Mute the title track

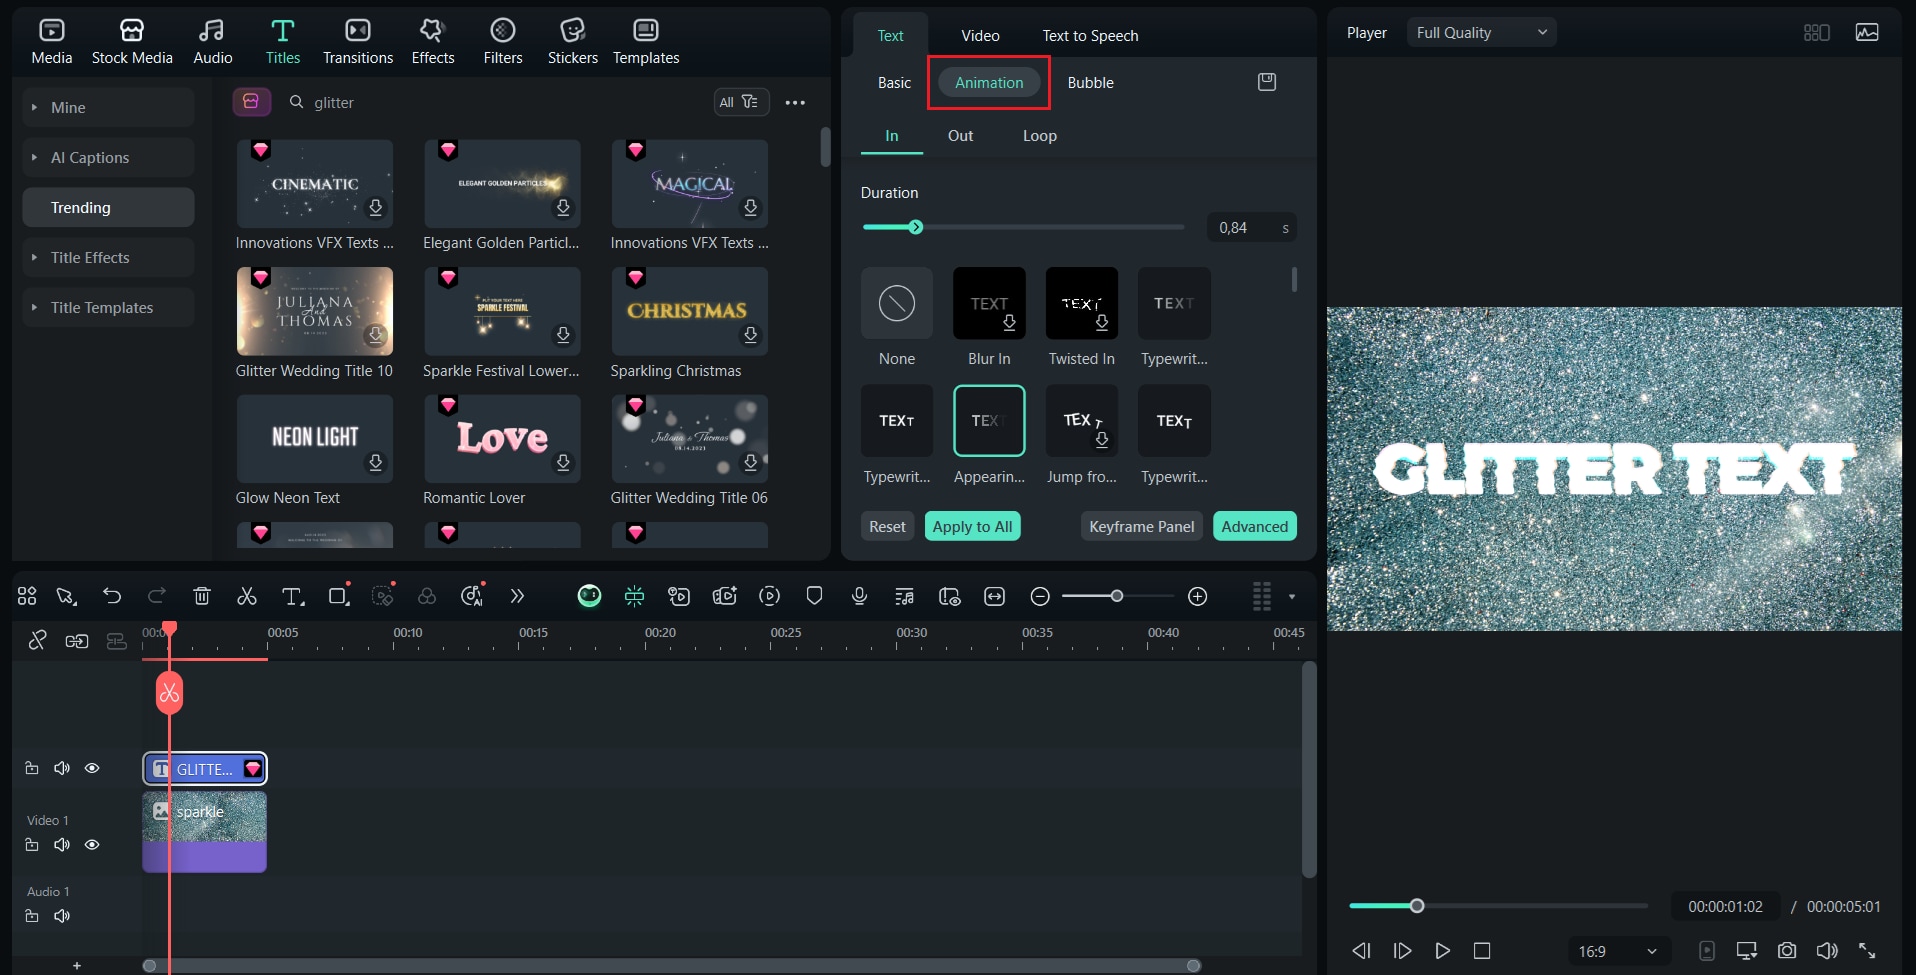coord(62,768)
